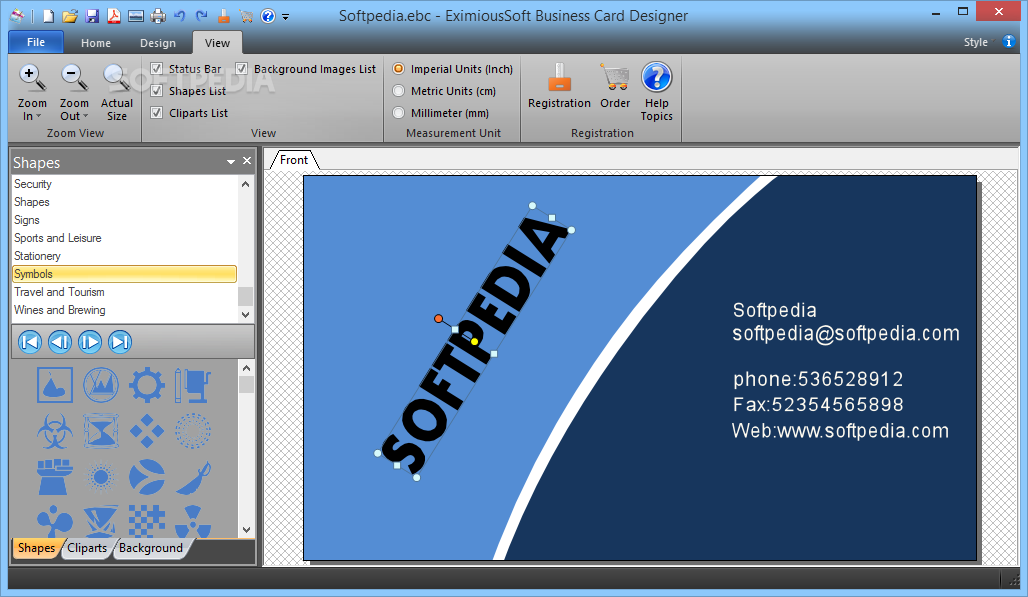Click the cart icon in quick access toolbar
Screen dimensions: 1028x597
246,16
